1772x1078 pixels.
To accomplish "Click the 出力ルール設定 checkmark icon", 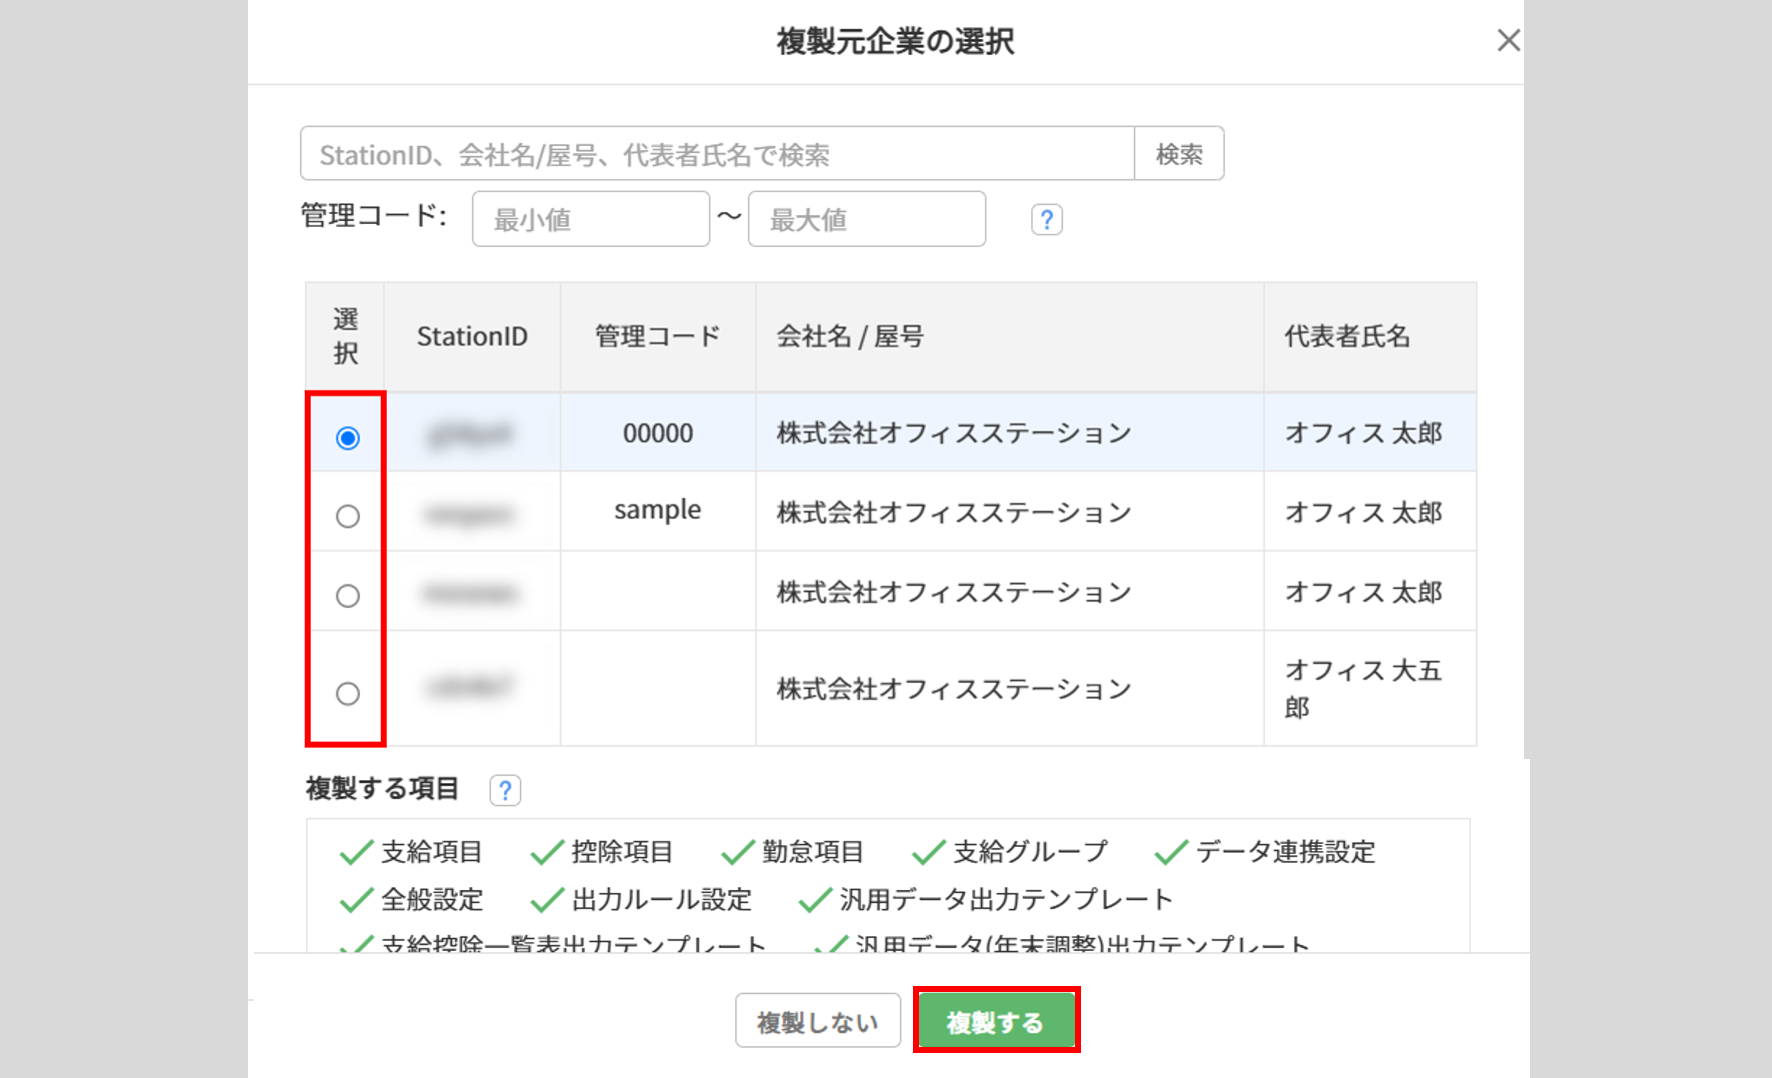I will 547,901.
